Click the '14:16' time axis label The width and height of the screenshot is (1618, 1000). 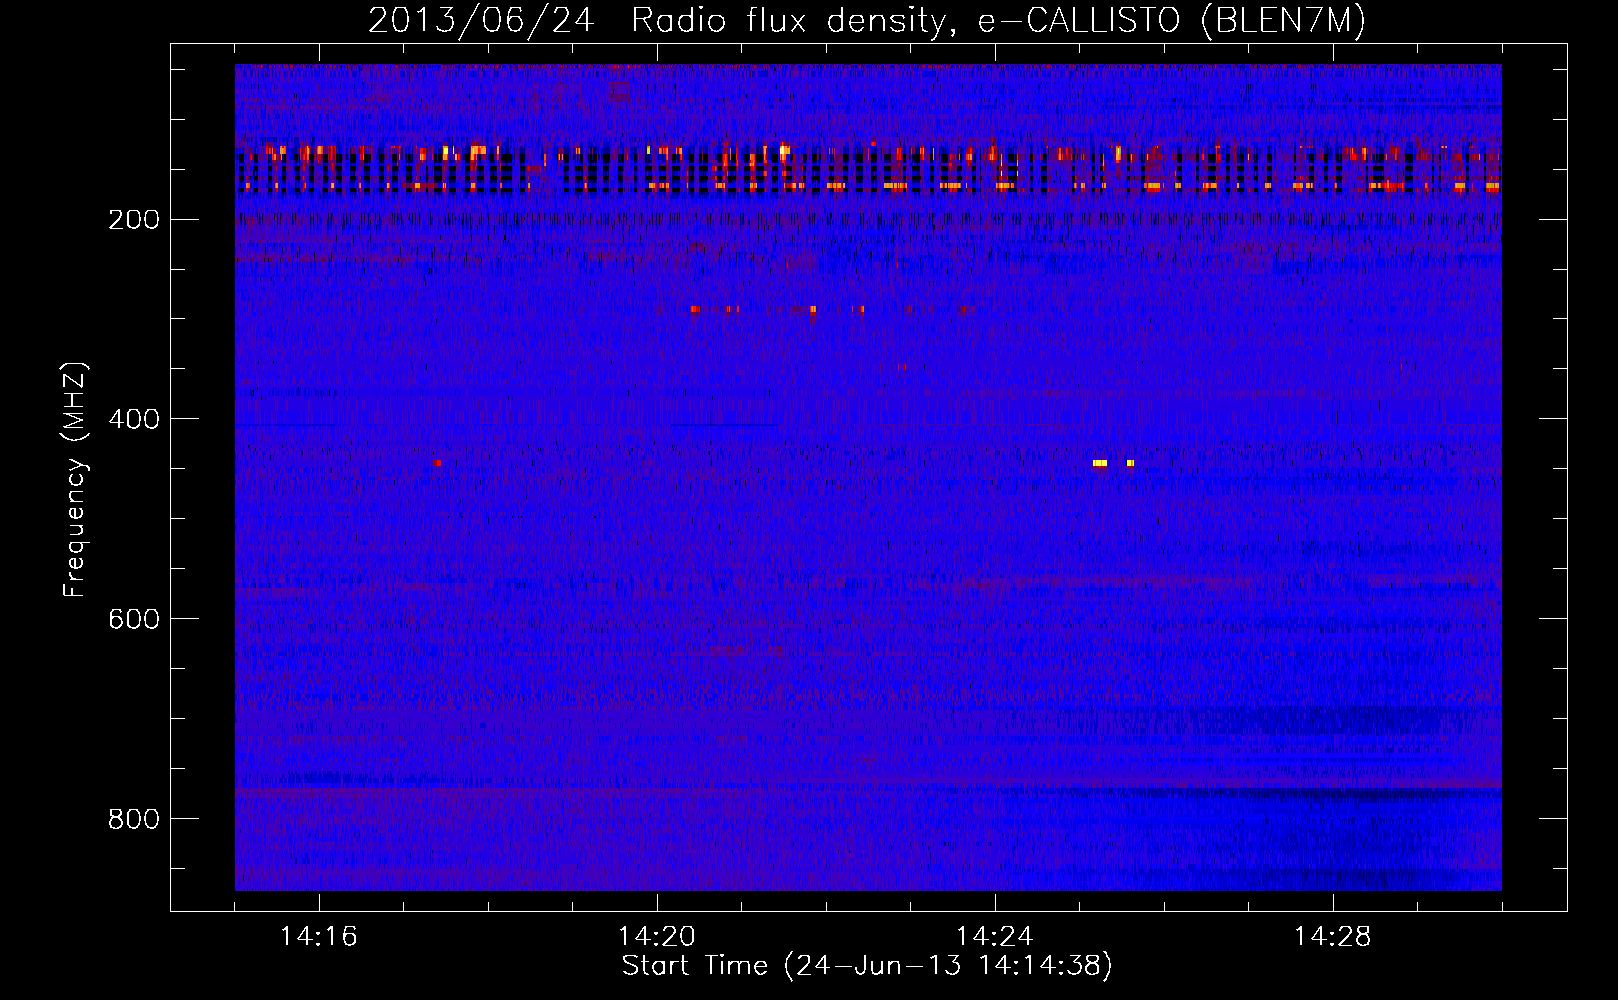(318, 937)
